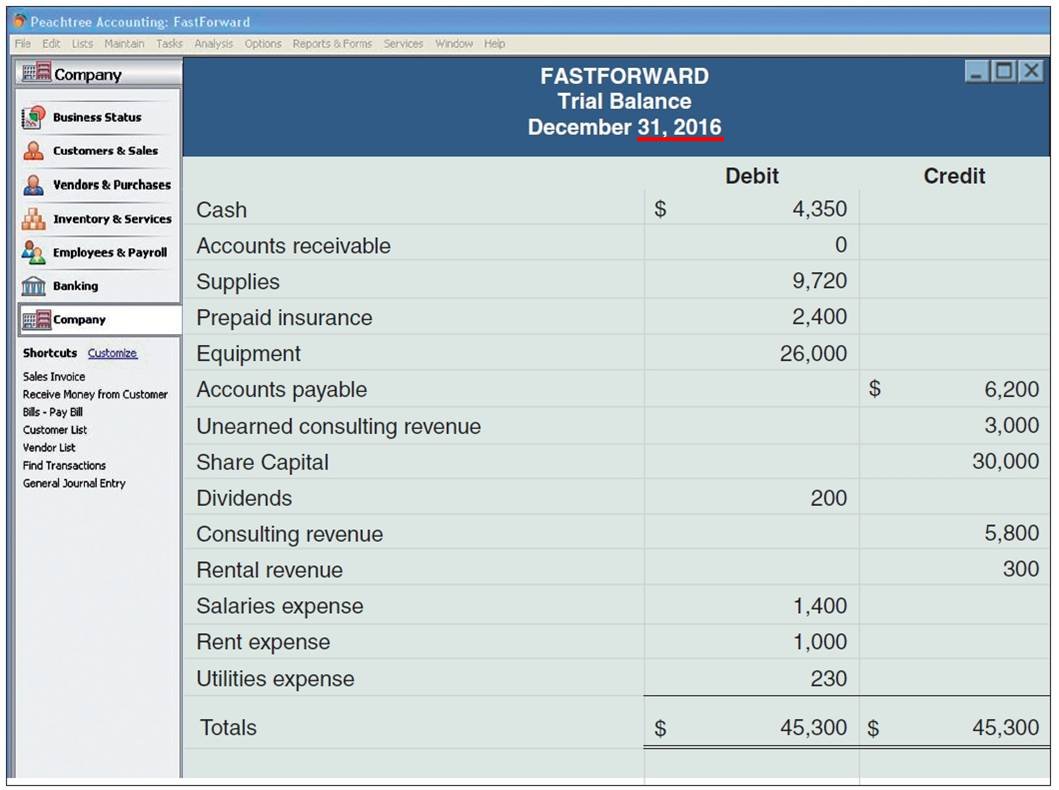
Task: Open Receive Money from Customer shortcut
Action: (x=95, y=394)
